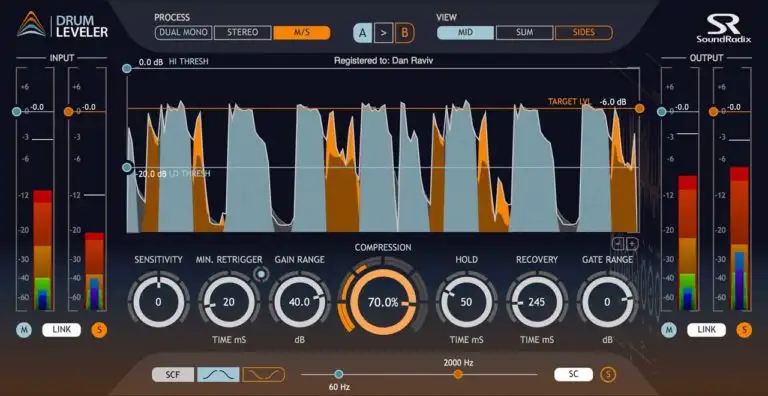Click the "-6.0 dB" target level value

pos(613,102)
